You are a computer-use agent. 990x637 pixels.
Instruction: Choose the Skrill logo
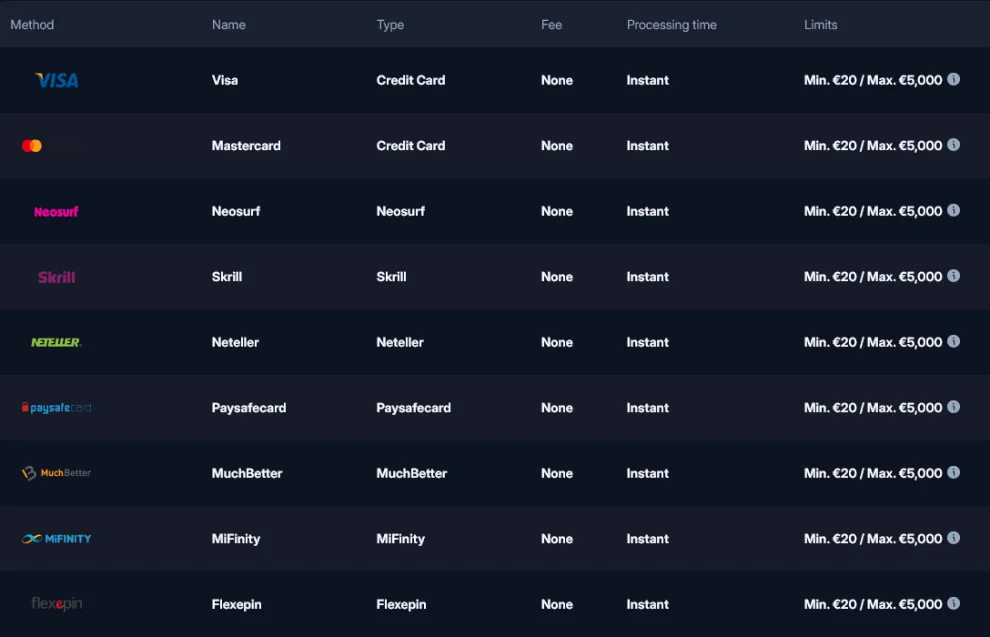pyautogui.click(x=56, y=277)
